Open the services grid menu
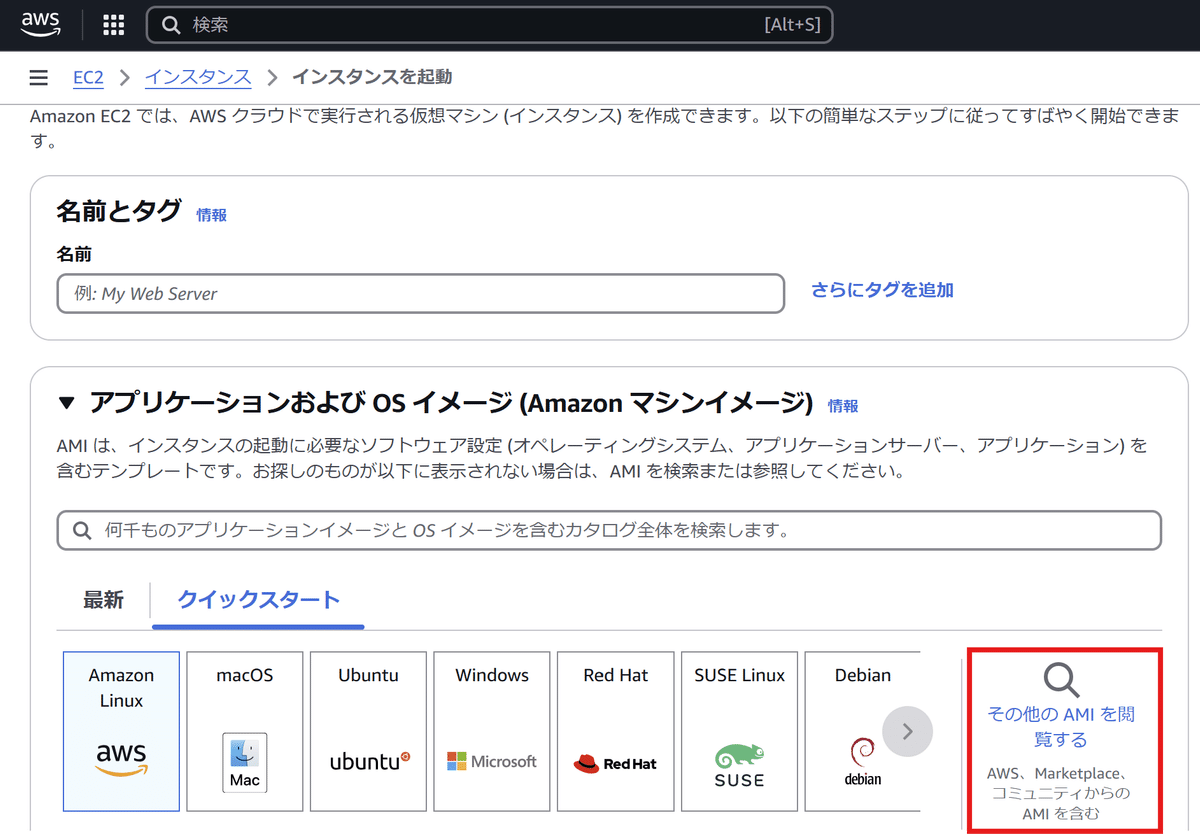The height and width of the screenshot is (834, 1200). click(113, 24)
